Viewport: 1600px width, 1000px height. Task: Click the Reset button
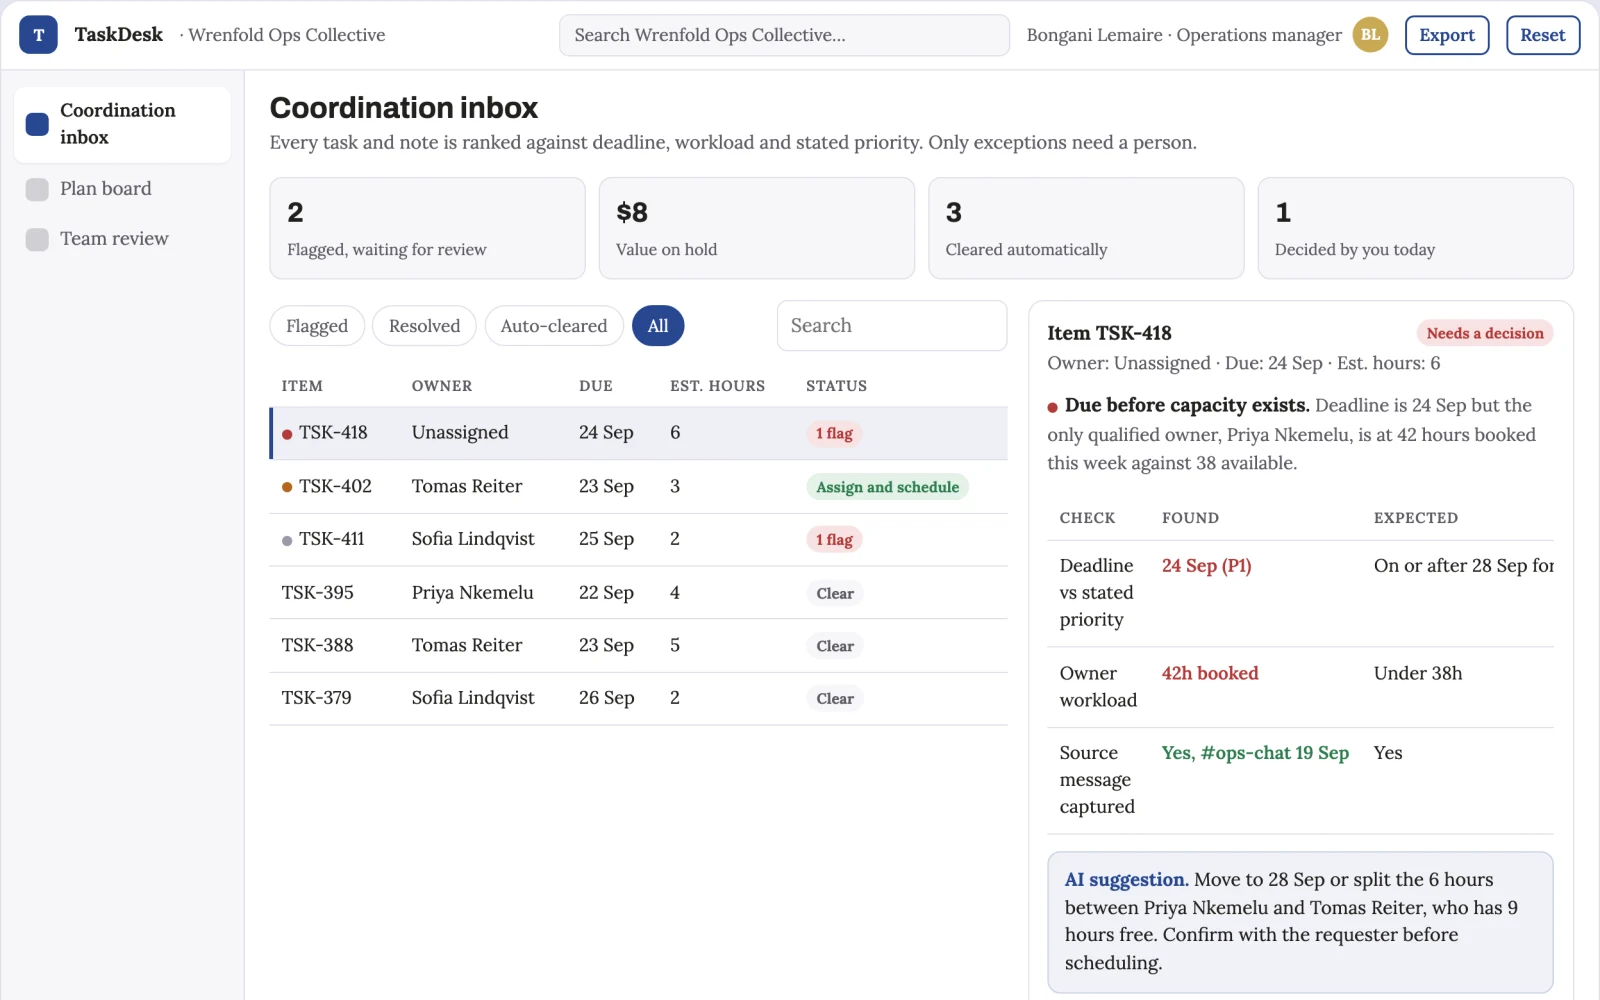[x=1543, y=35]
